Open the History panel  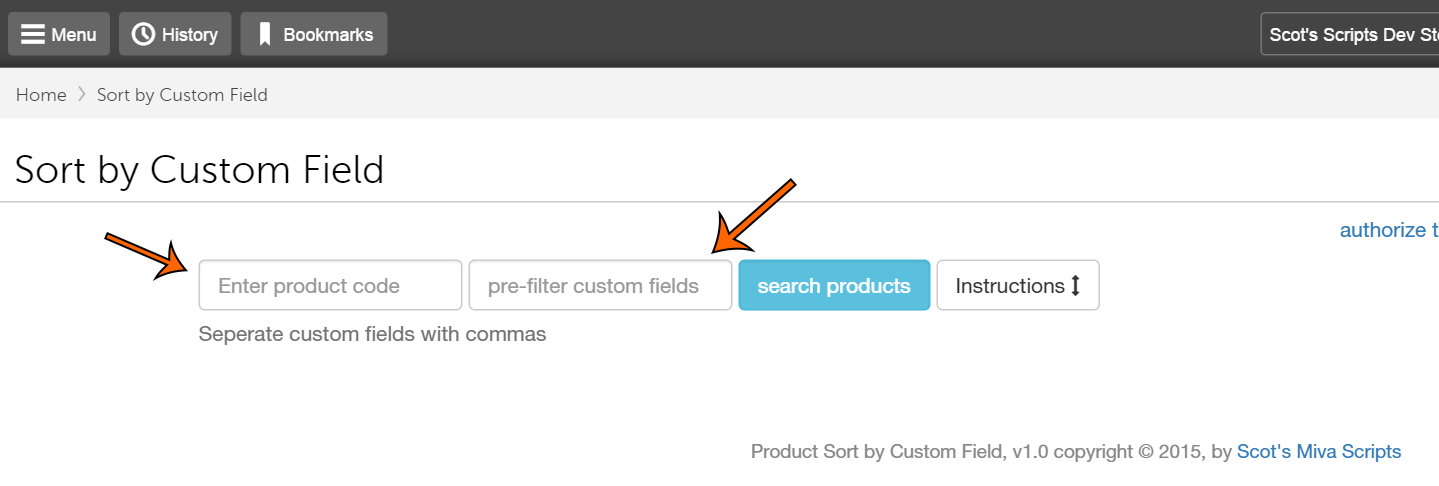coord(189,35)
